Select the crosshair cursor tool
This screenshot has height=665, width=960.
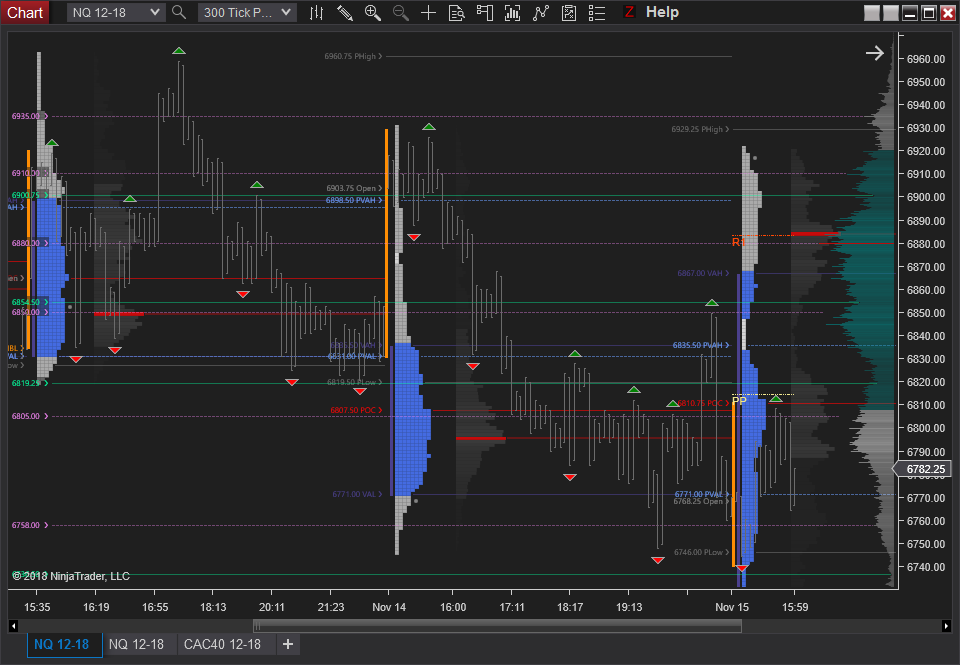pyautogui.click(x=429, y=12)
